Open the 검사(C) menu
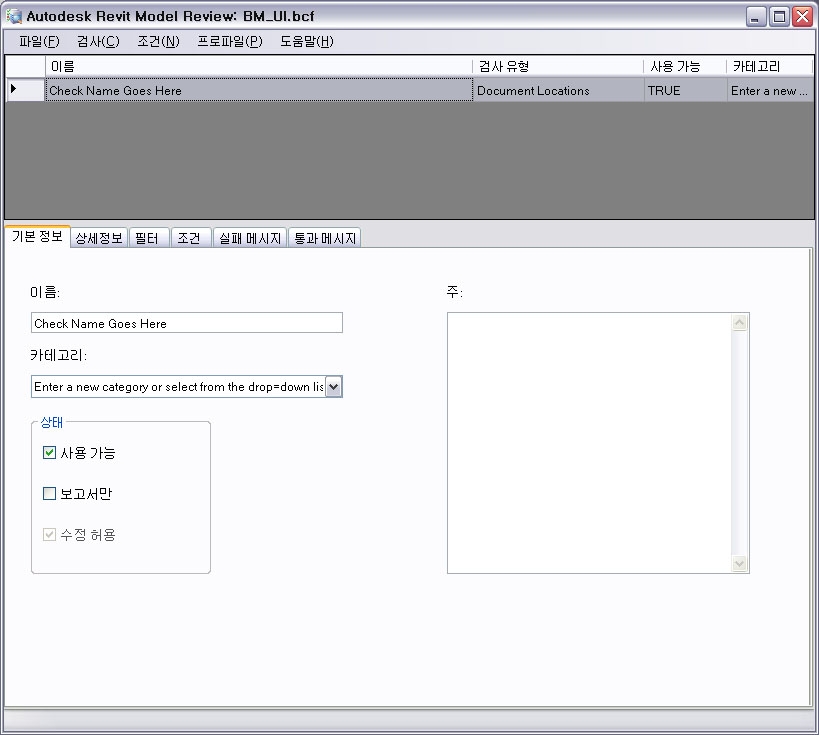 (98, 41)
